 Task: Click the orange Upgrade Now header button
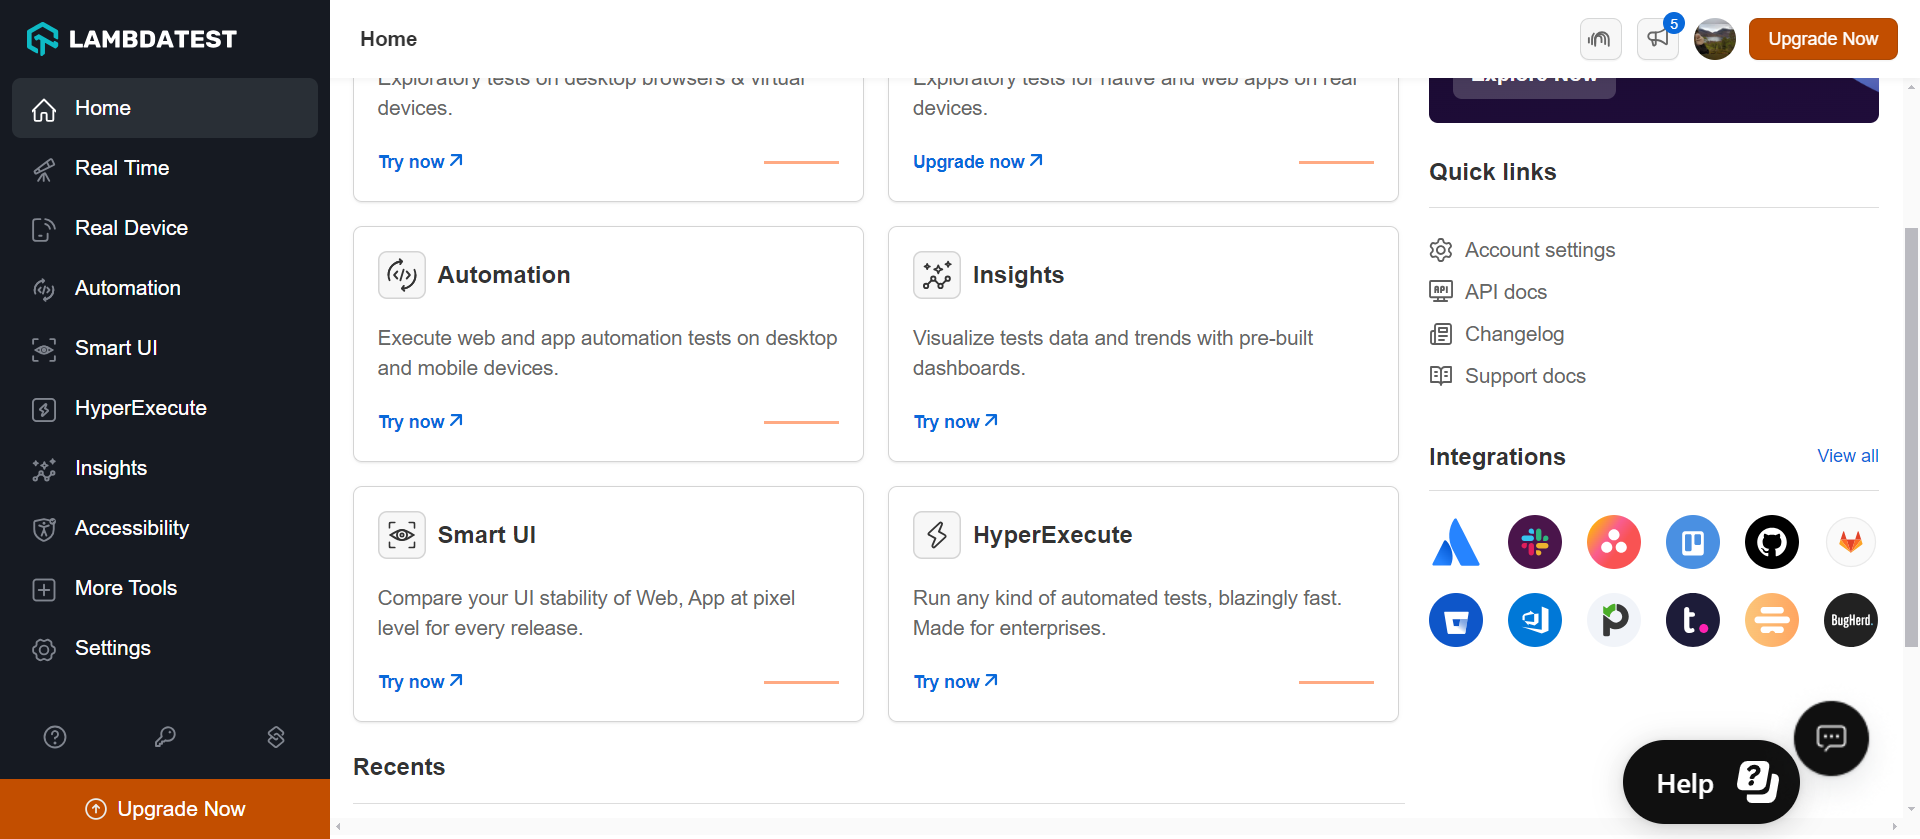click(x=1822, y=39)
